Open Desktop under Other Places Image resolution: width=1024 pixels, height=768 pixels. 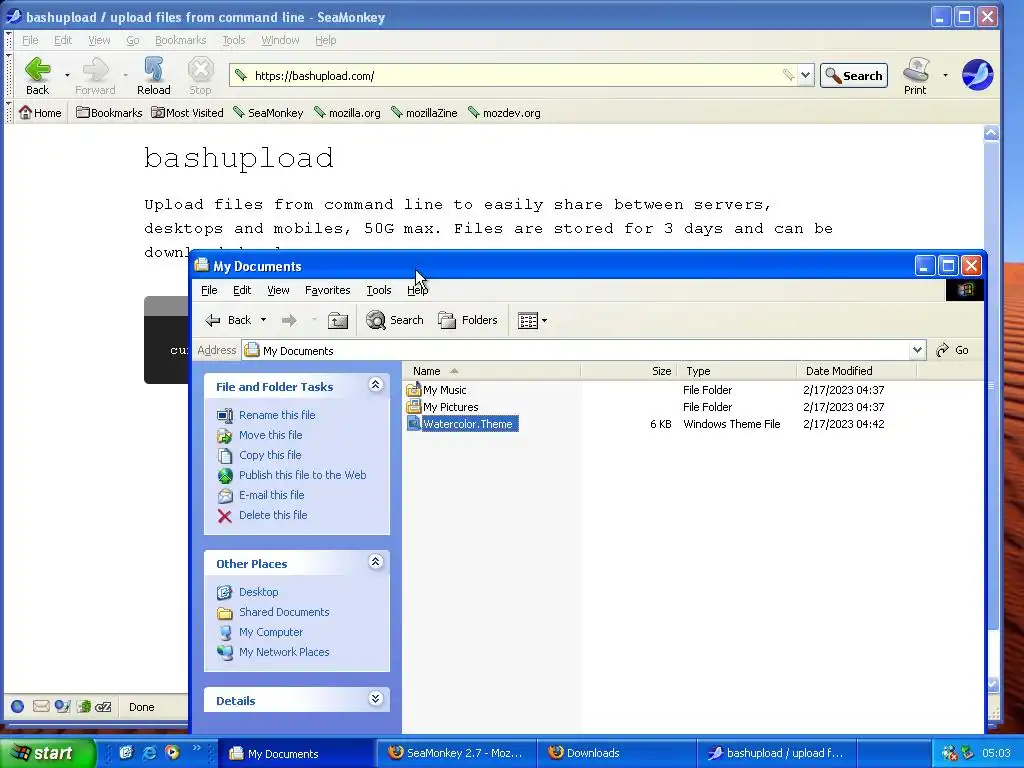[258, 592]
